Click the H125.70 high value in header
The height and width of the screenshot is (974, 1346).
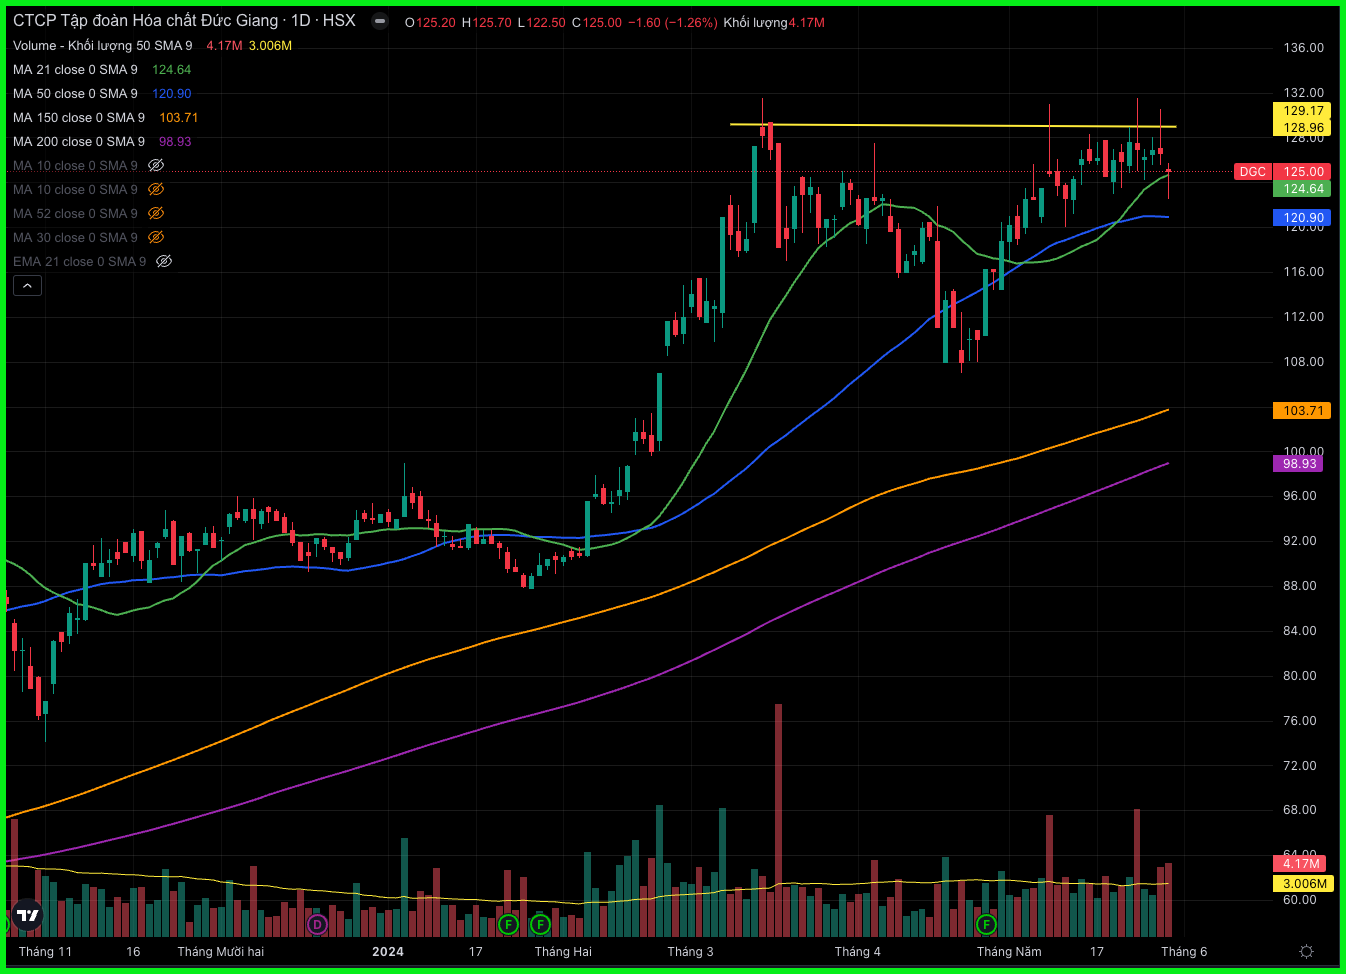coord(486,22)
